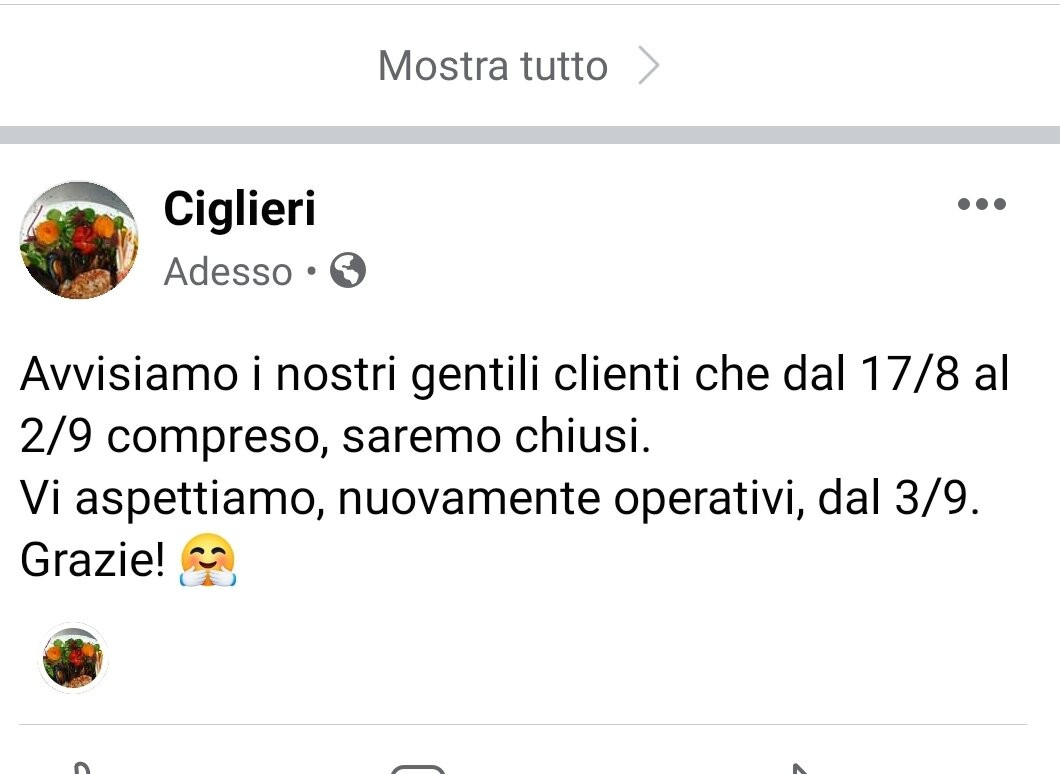
Task: Open the three-dot post options menu
Action: point(982,203)
